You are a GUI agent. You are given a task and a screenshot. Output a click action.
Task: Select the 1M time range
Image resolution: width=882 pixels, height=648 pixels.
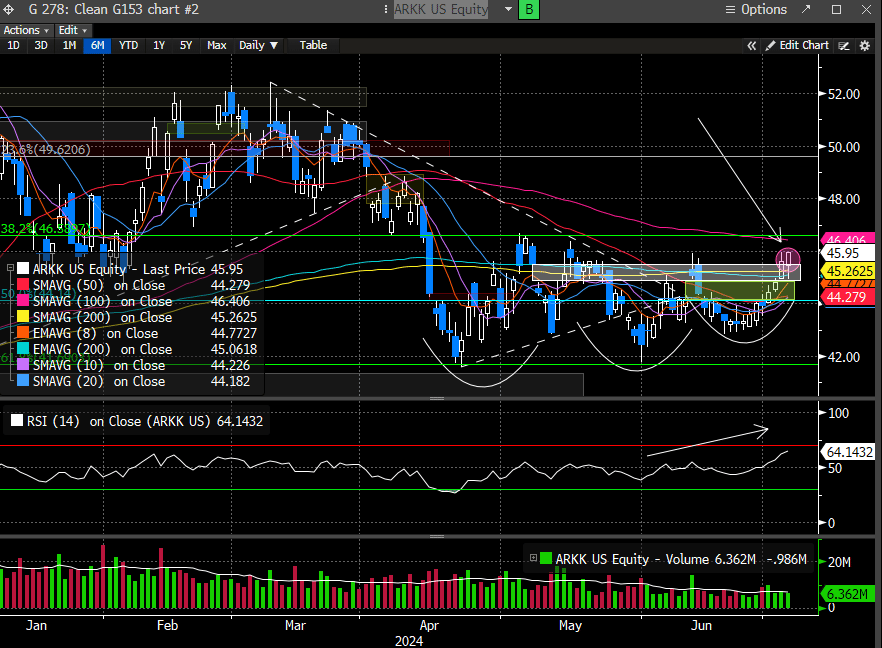coord(69,46)
